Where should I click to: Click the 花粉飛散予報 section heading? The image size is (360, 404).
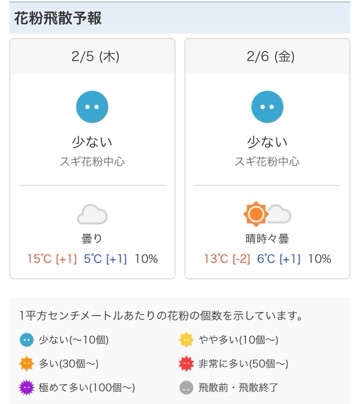tap(58, 18)
